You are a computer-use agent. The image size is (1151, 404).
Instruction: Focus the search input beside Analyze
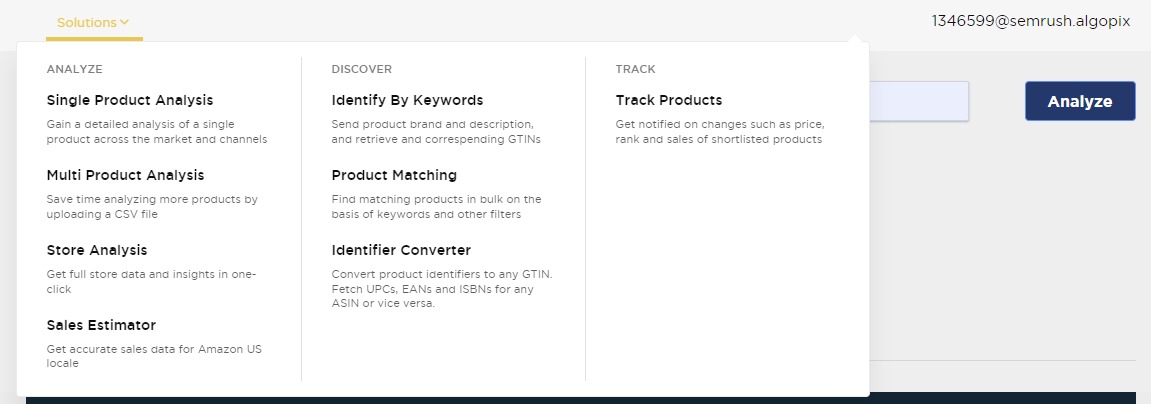coord(918,101)
